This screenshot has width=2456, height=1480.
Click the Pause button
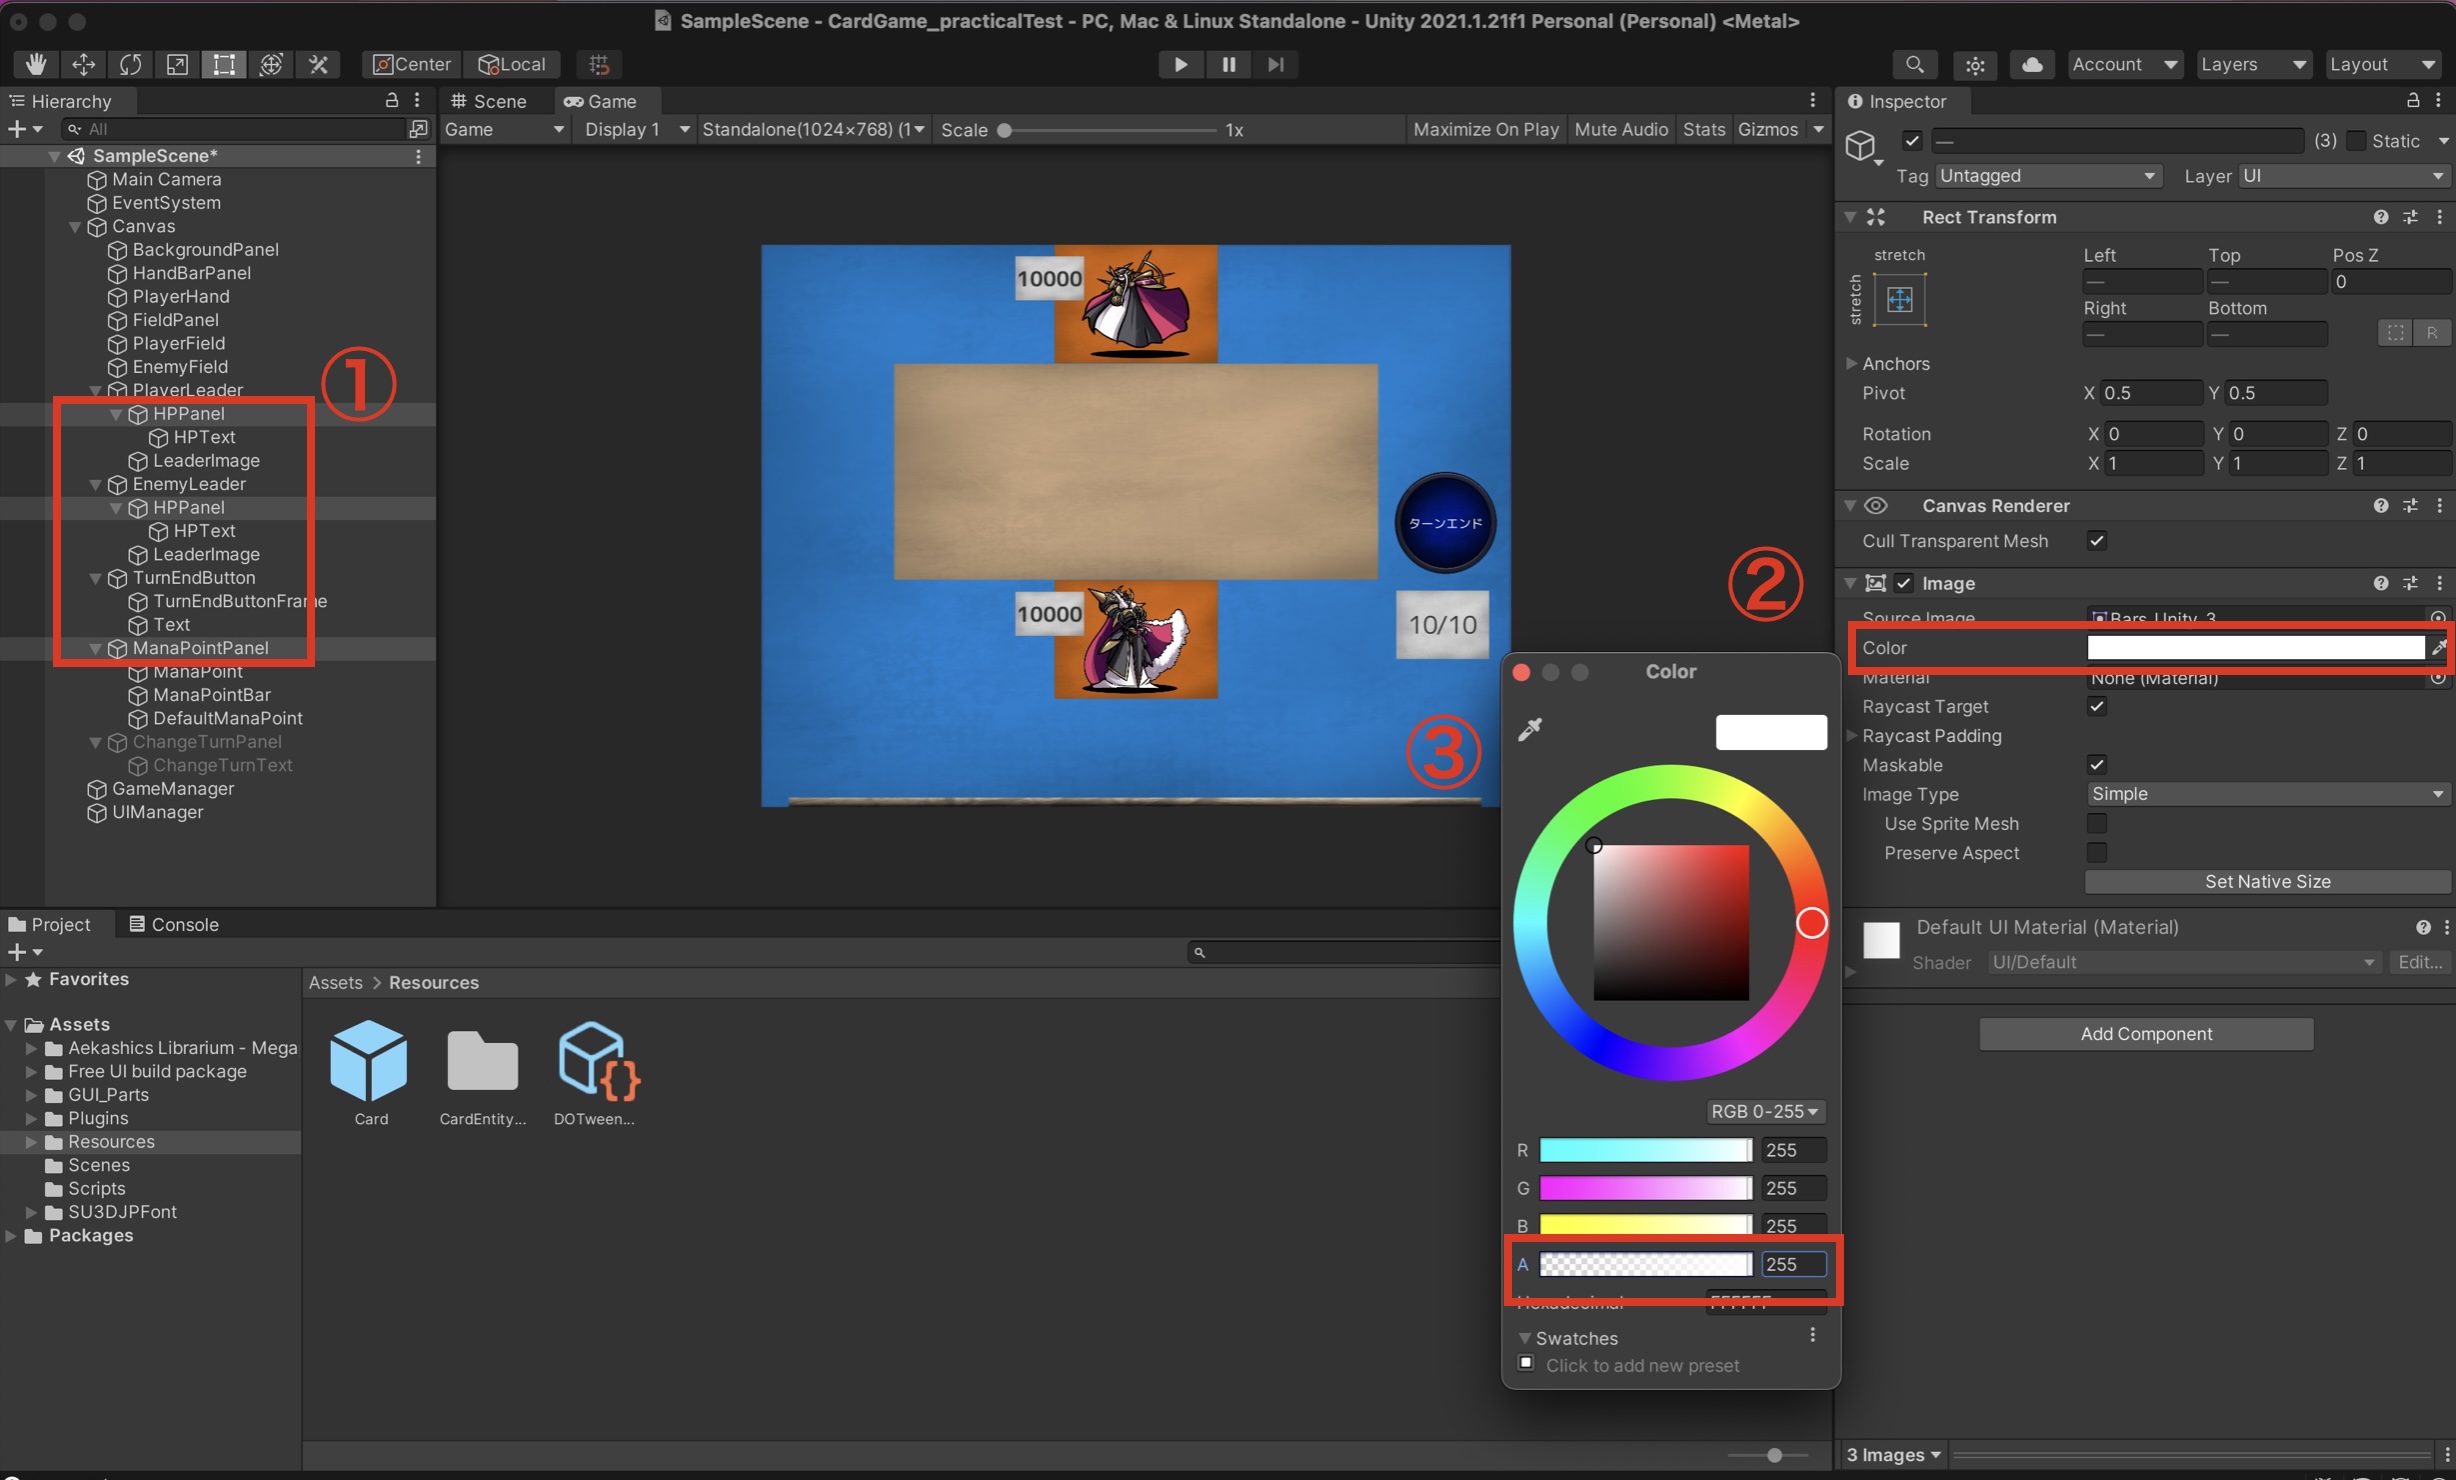tap(1228, 64)
